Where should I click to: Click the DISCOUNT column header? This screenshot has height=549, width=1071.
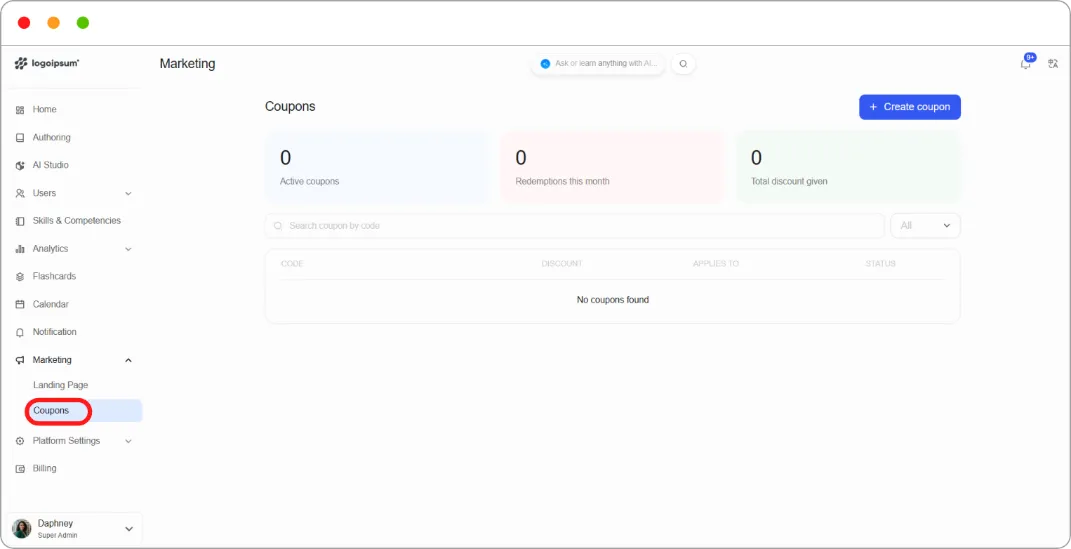[x=562, y=264]
